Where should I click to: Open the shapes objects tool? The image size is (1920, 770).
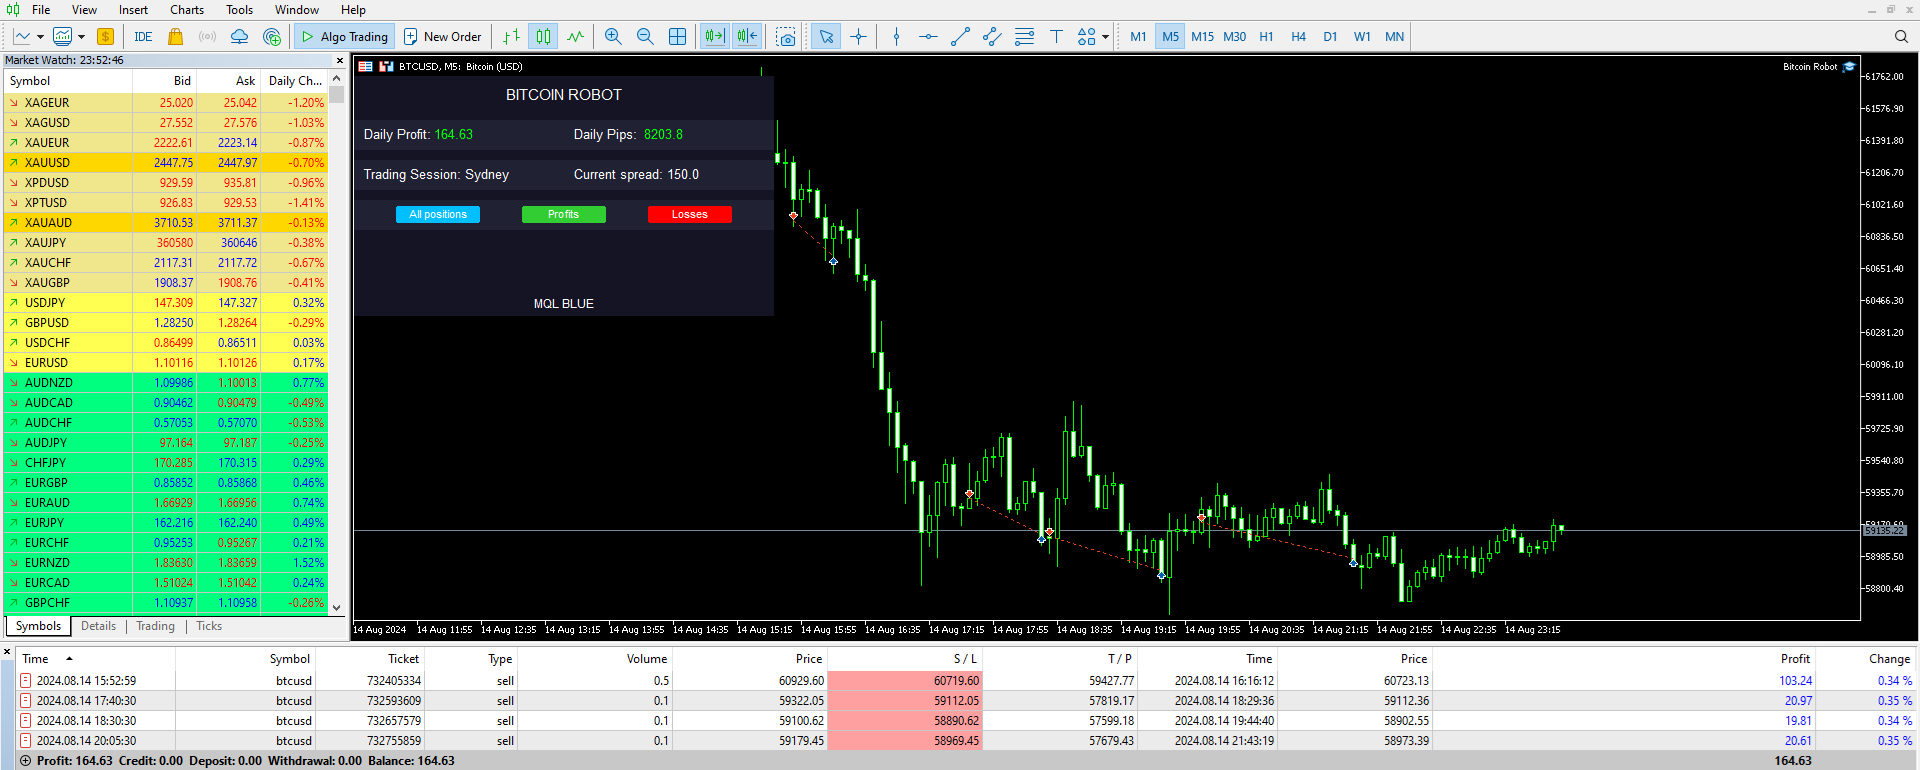(x=1087, y=37)
